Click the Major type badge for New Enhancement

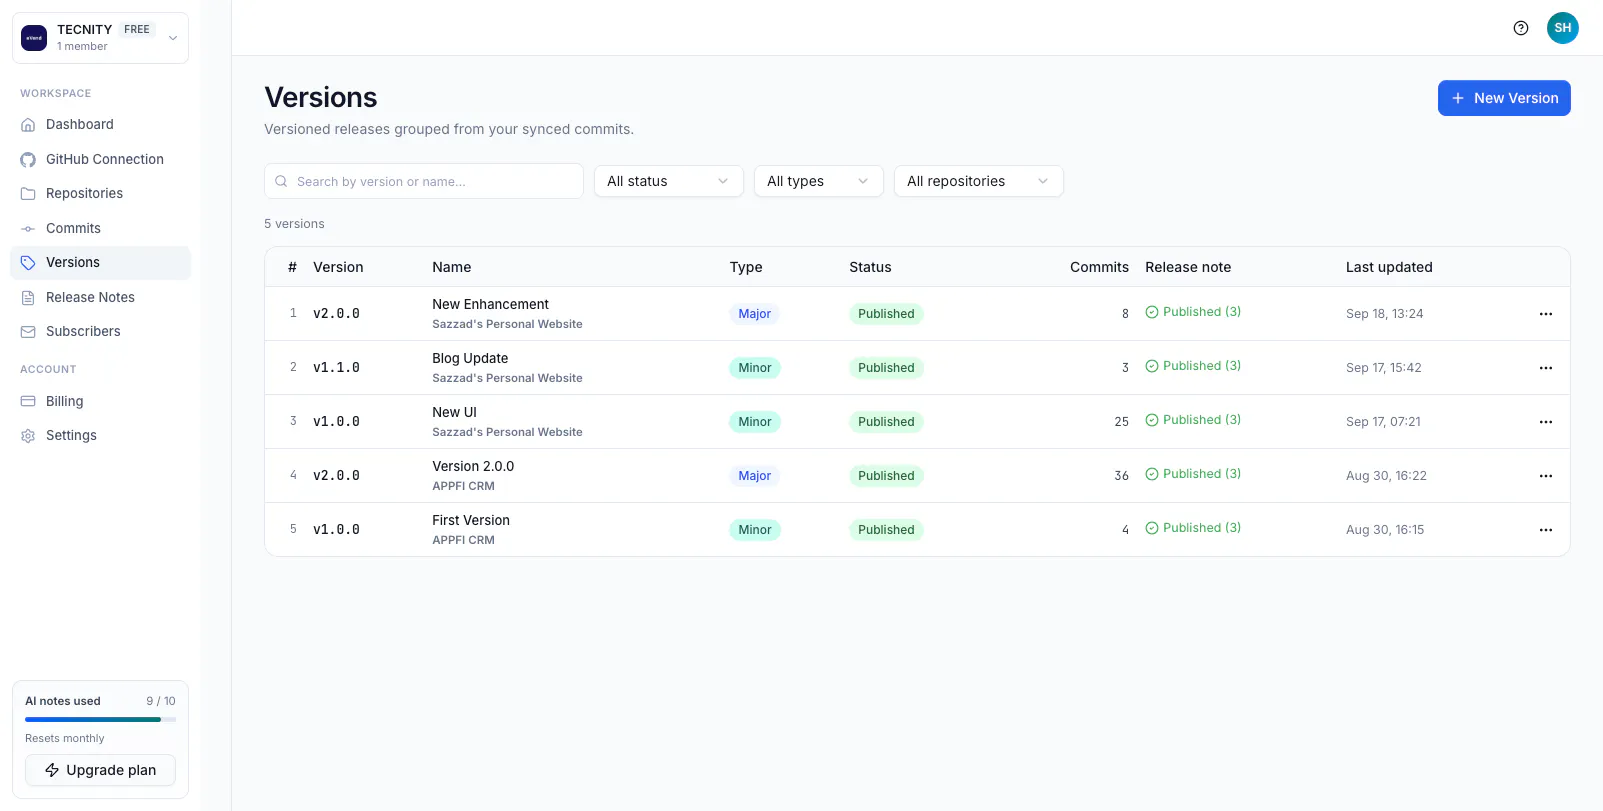click(755, 314)
